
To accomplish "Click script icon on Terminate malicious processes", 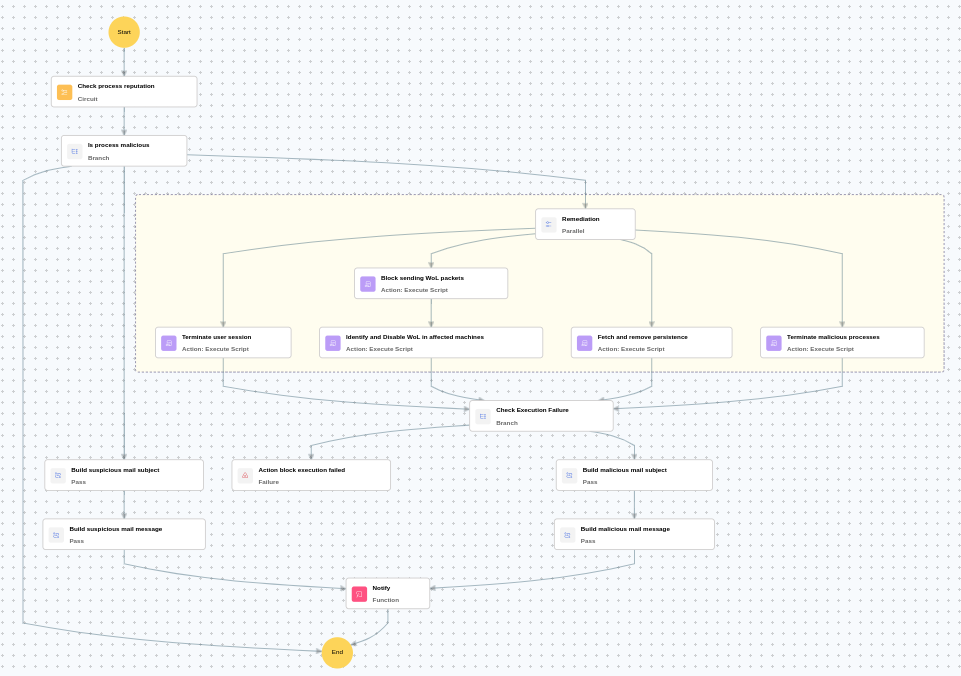I will pos(774,343).
